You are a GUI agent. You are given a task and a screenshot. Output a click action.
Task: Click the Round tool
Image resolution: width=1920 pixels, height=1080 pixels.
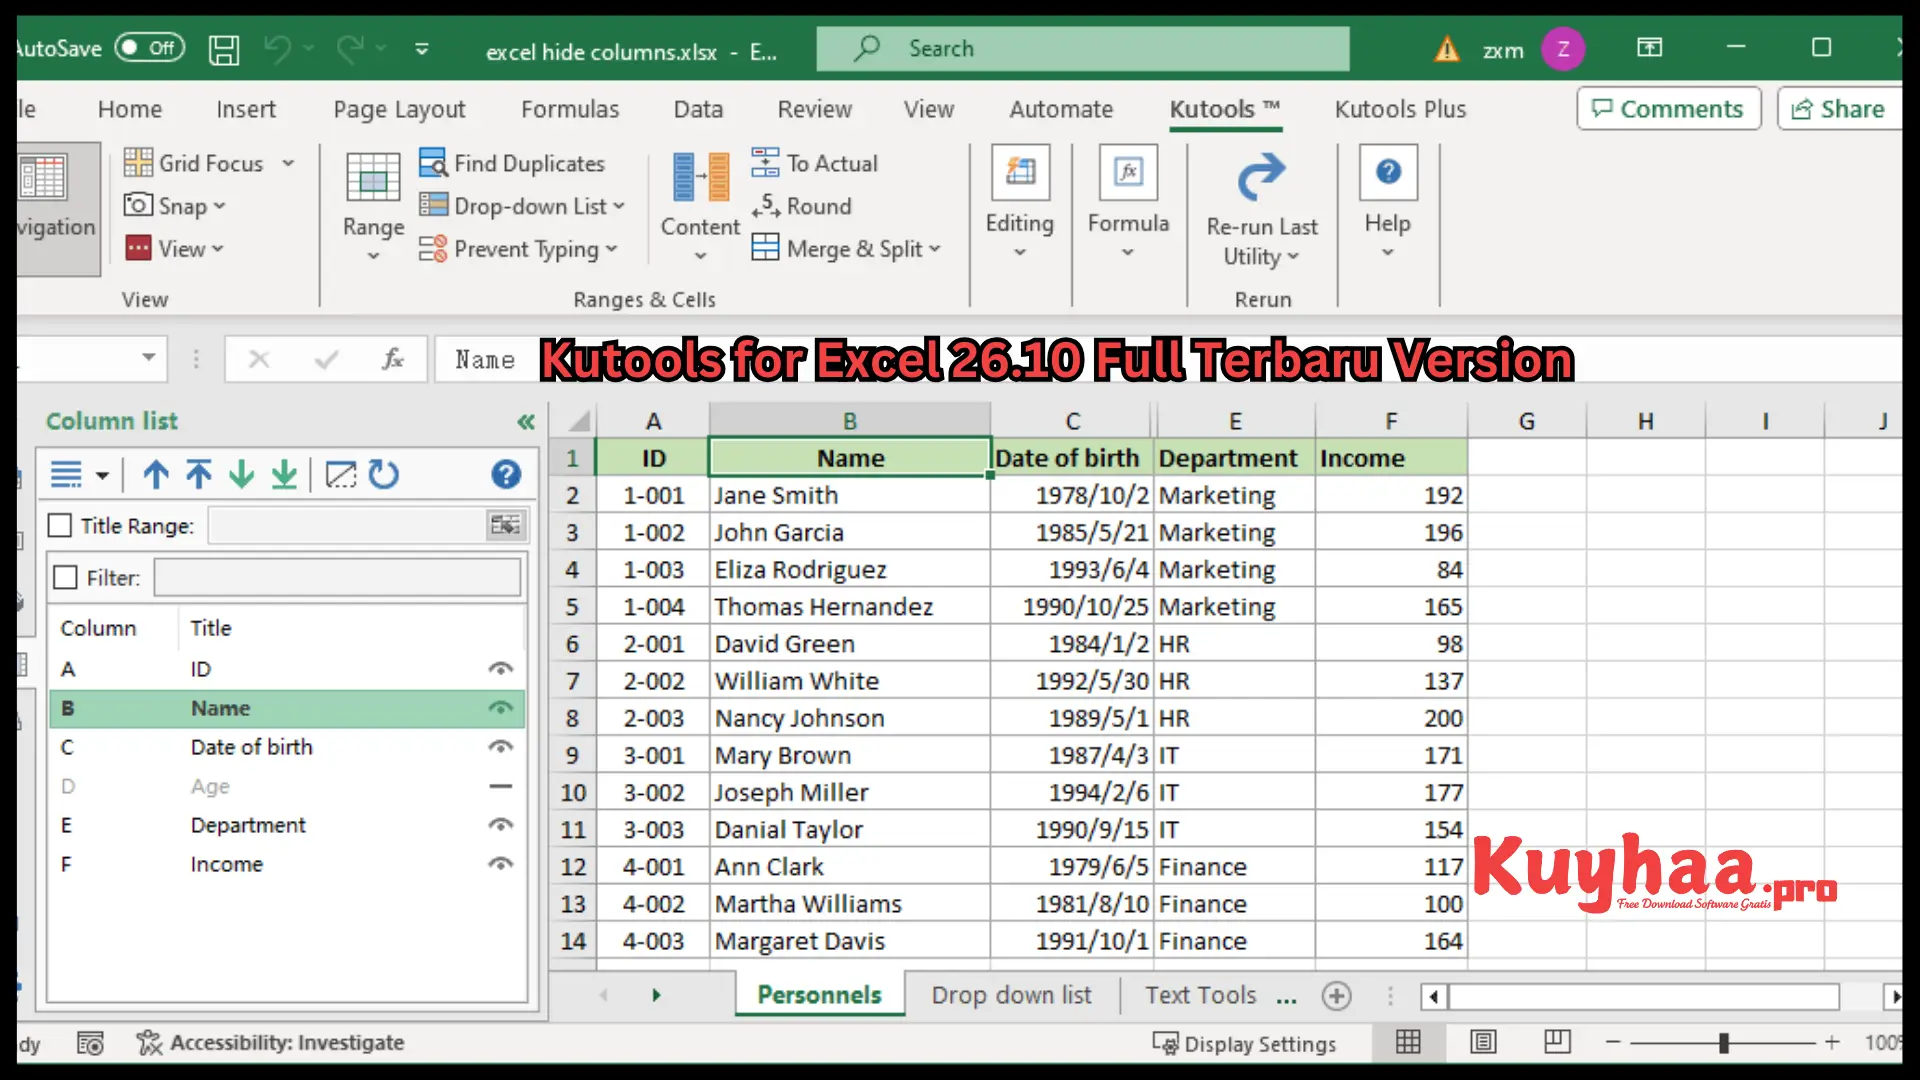pyautogui.click(x=801, y=206)
